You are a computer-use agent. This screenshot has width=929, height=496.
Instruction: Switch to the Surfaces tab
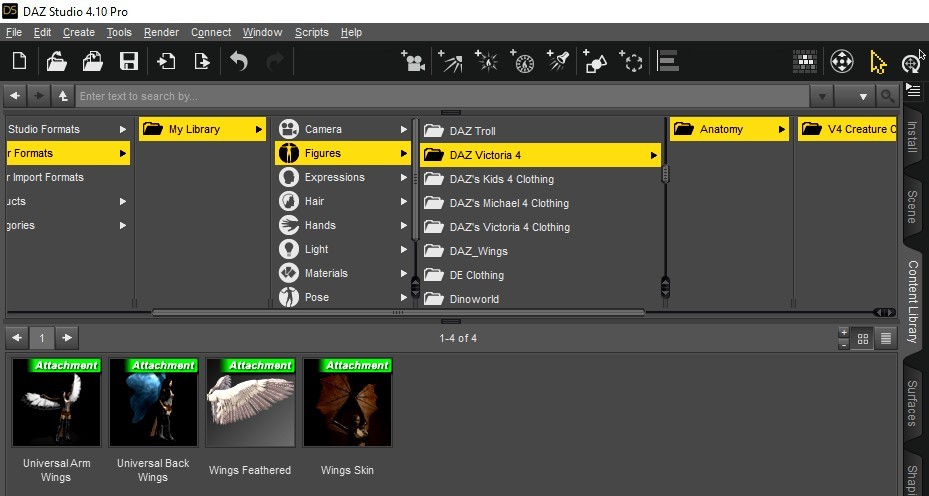[x=912, y=403]
